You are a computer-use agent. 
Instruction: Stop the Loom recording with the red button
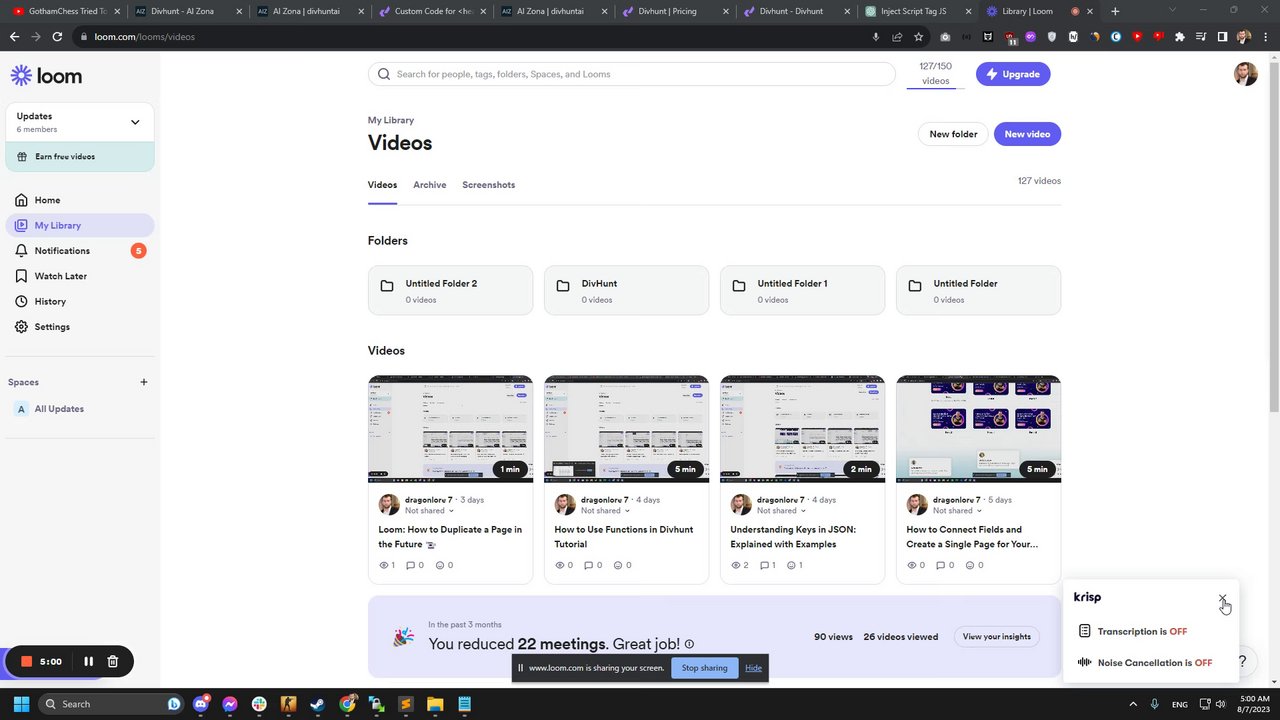(27, 661)
